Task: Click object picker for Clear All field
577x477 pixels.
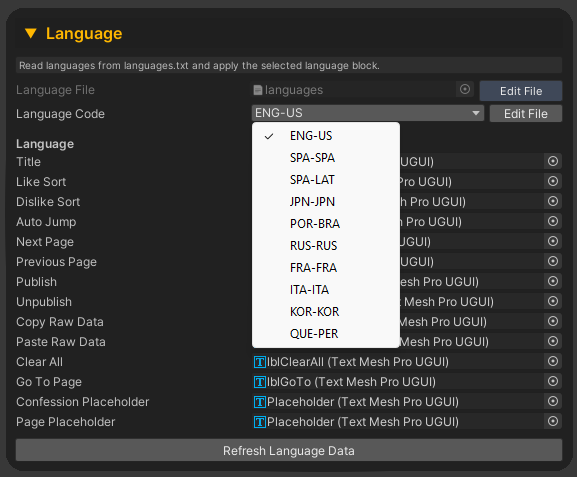Action: point(553,361)
